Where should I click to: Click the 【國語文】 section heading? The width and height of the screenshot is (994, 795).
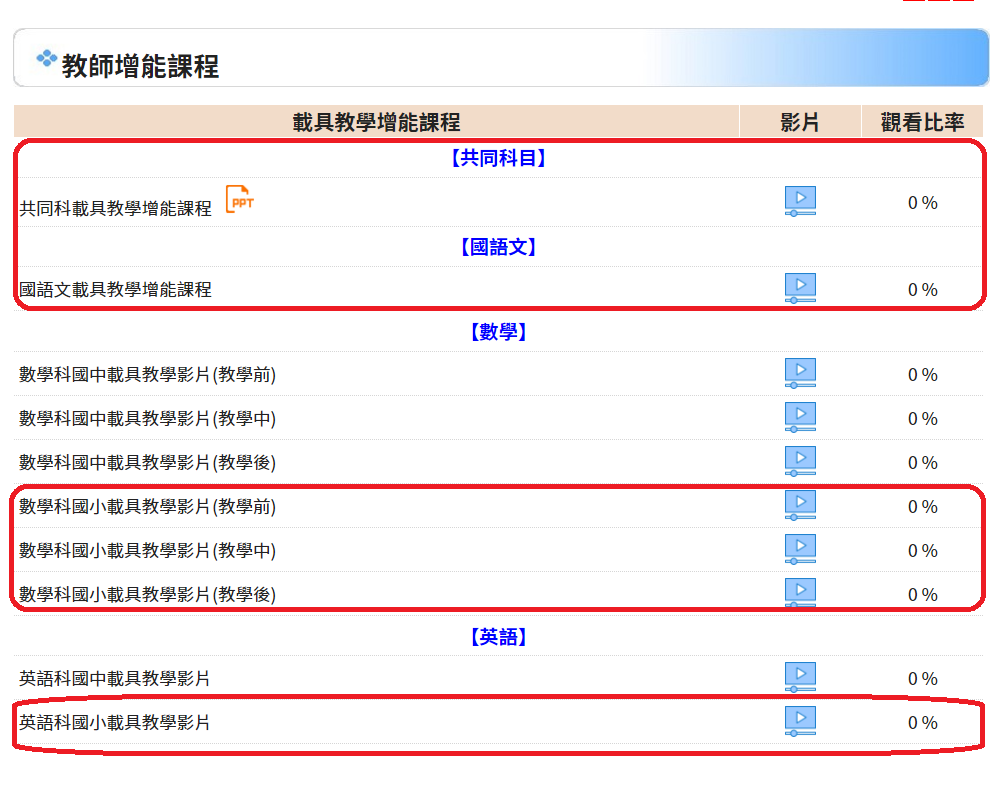(498, 247)
